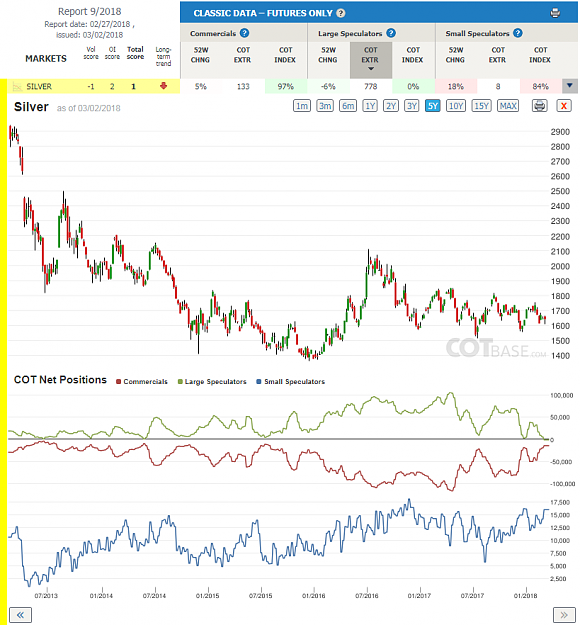The height and width of the screenshot is (625, 580).
Task: Open Large Speculators help icon
Action: point(391,33)
